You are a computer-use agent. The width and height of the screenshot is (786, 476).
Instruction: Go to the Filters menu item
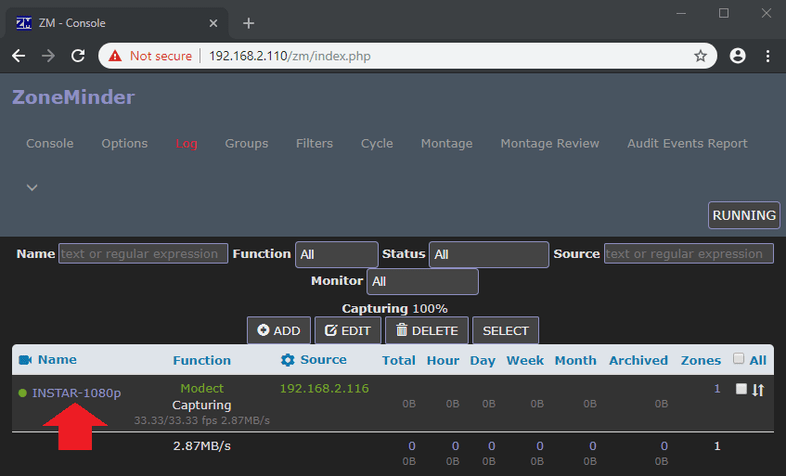(x=314, y=143)
